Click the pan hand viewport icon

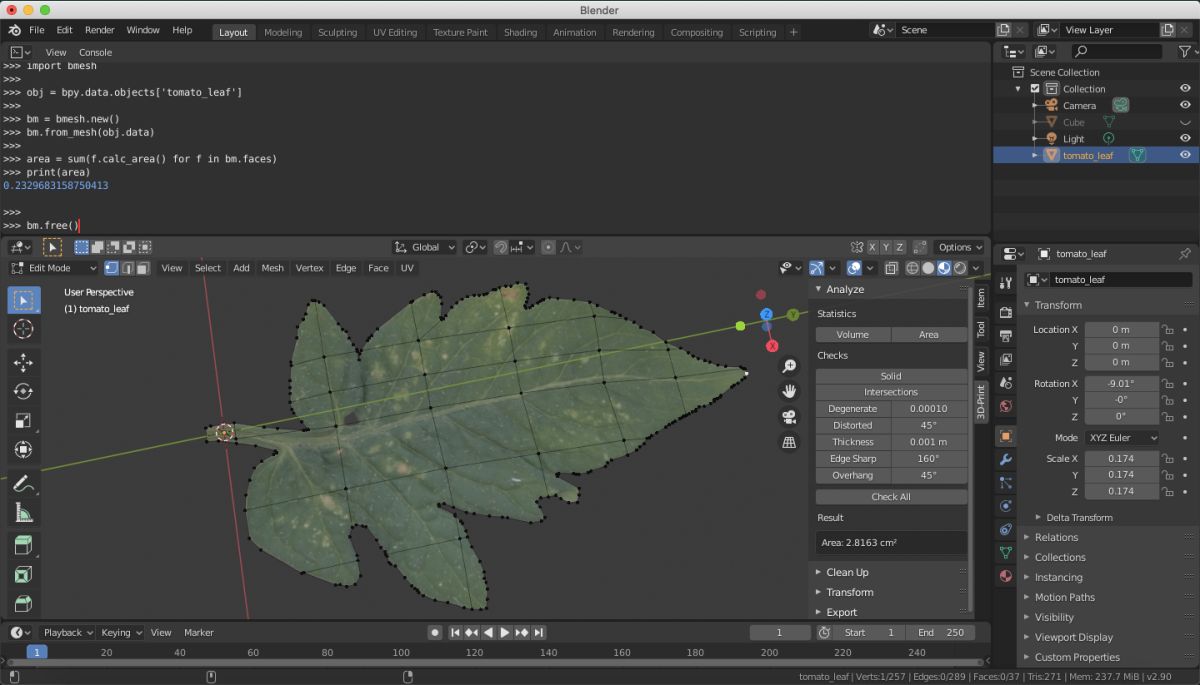(x=789, y=392)
